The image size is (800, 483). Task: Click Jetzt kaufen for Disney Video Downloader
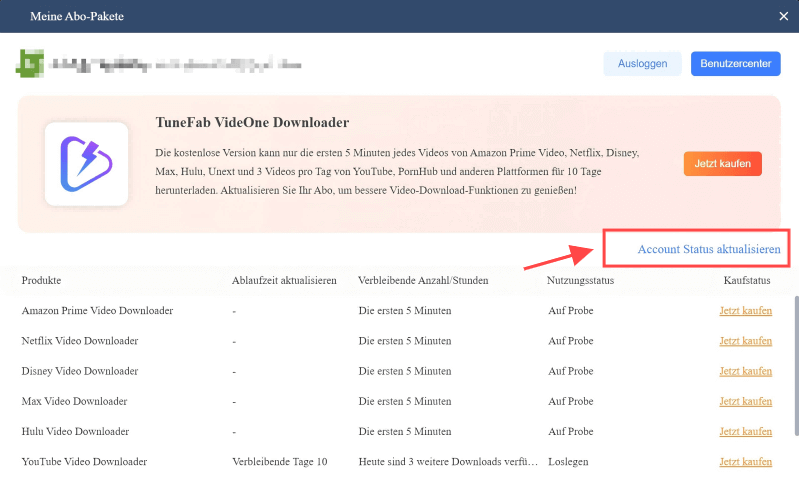(x=745, y=371)
